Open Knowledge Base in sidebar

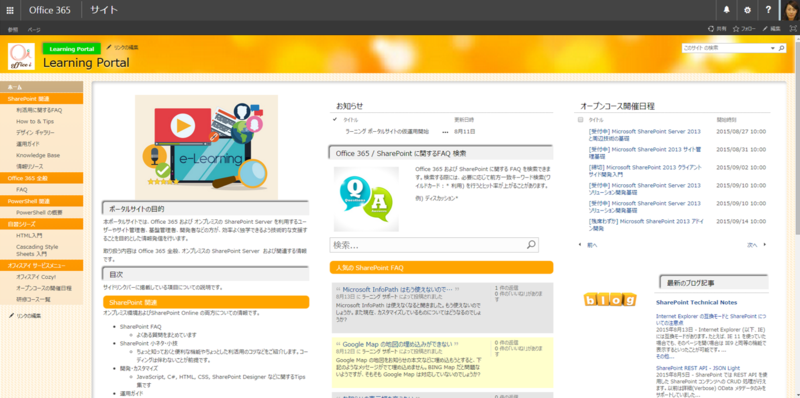coord(38,155)
